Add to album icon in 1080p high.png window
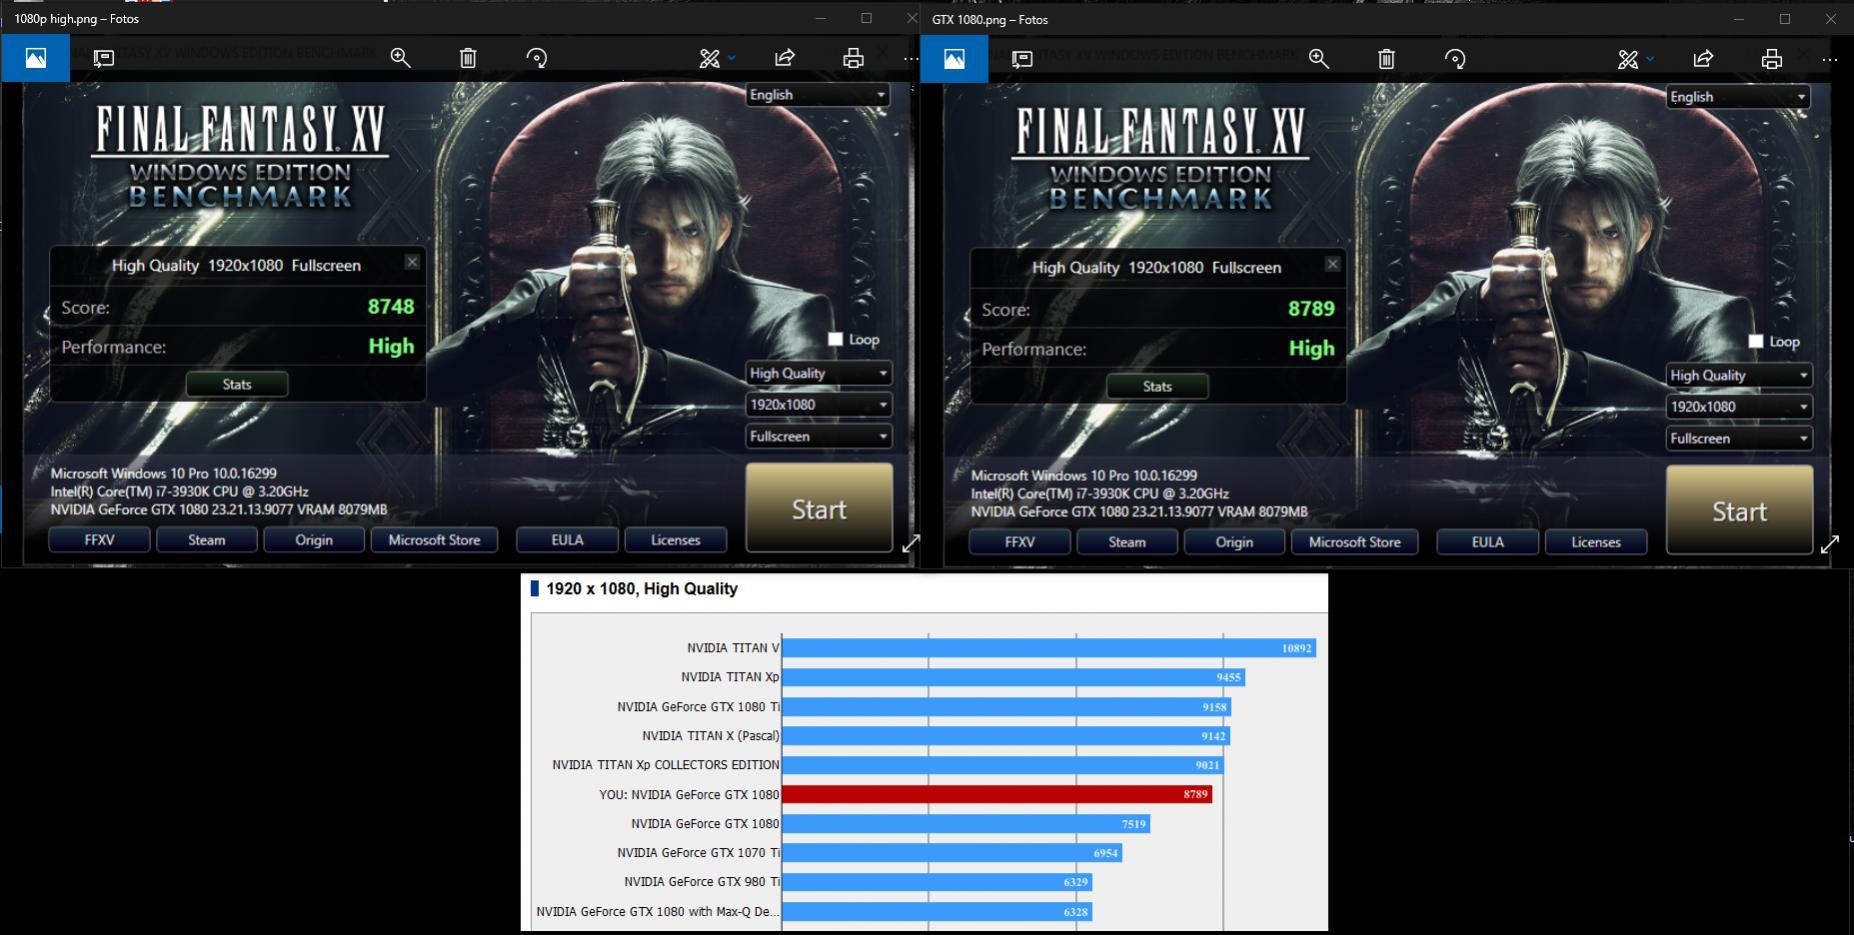Viewport: 1854px width, 935px height. [x=104, y=58]
